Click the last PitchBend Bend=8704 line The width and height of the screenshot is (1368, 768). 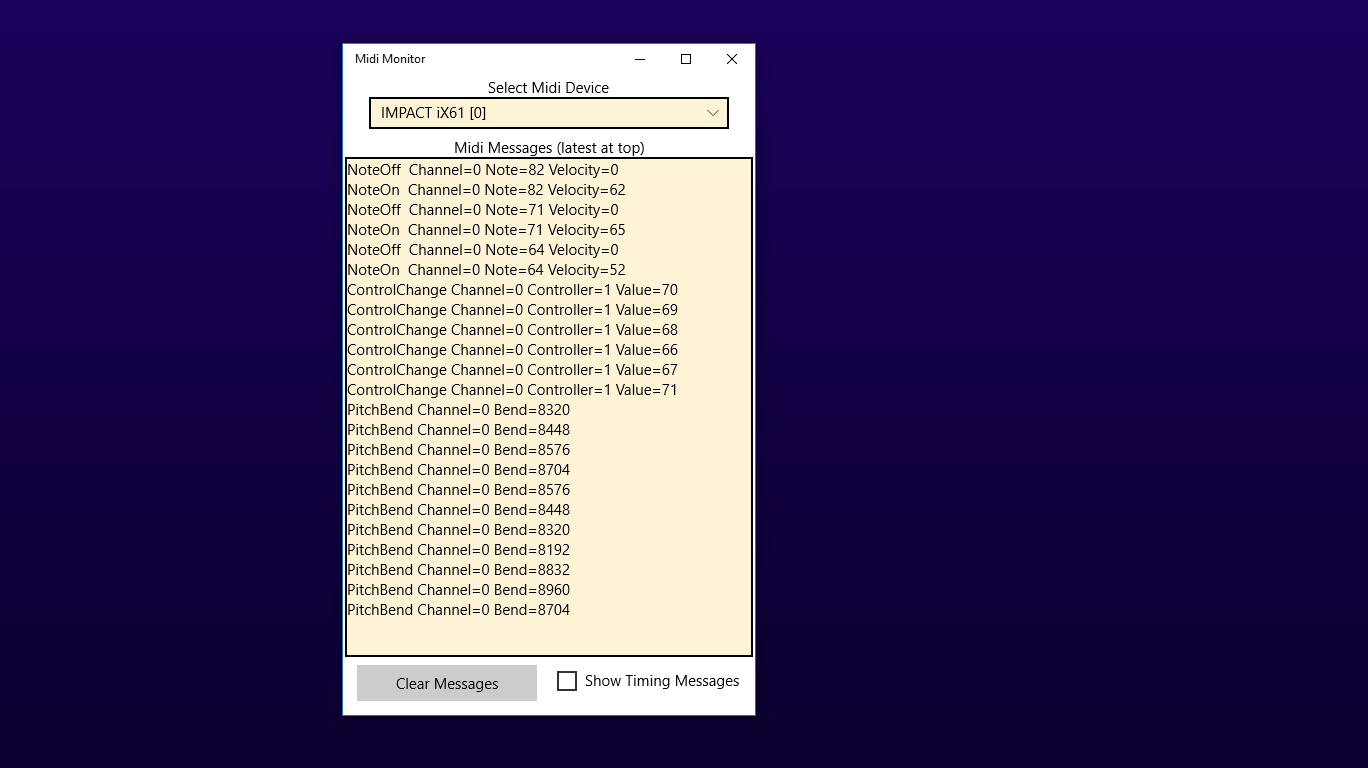[x=458, y=609]
